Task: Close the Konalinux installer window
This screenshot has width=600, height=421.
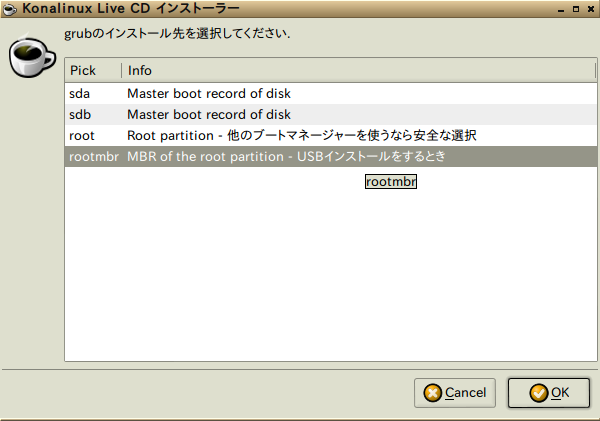Action: [591, 9]
